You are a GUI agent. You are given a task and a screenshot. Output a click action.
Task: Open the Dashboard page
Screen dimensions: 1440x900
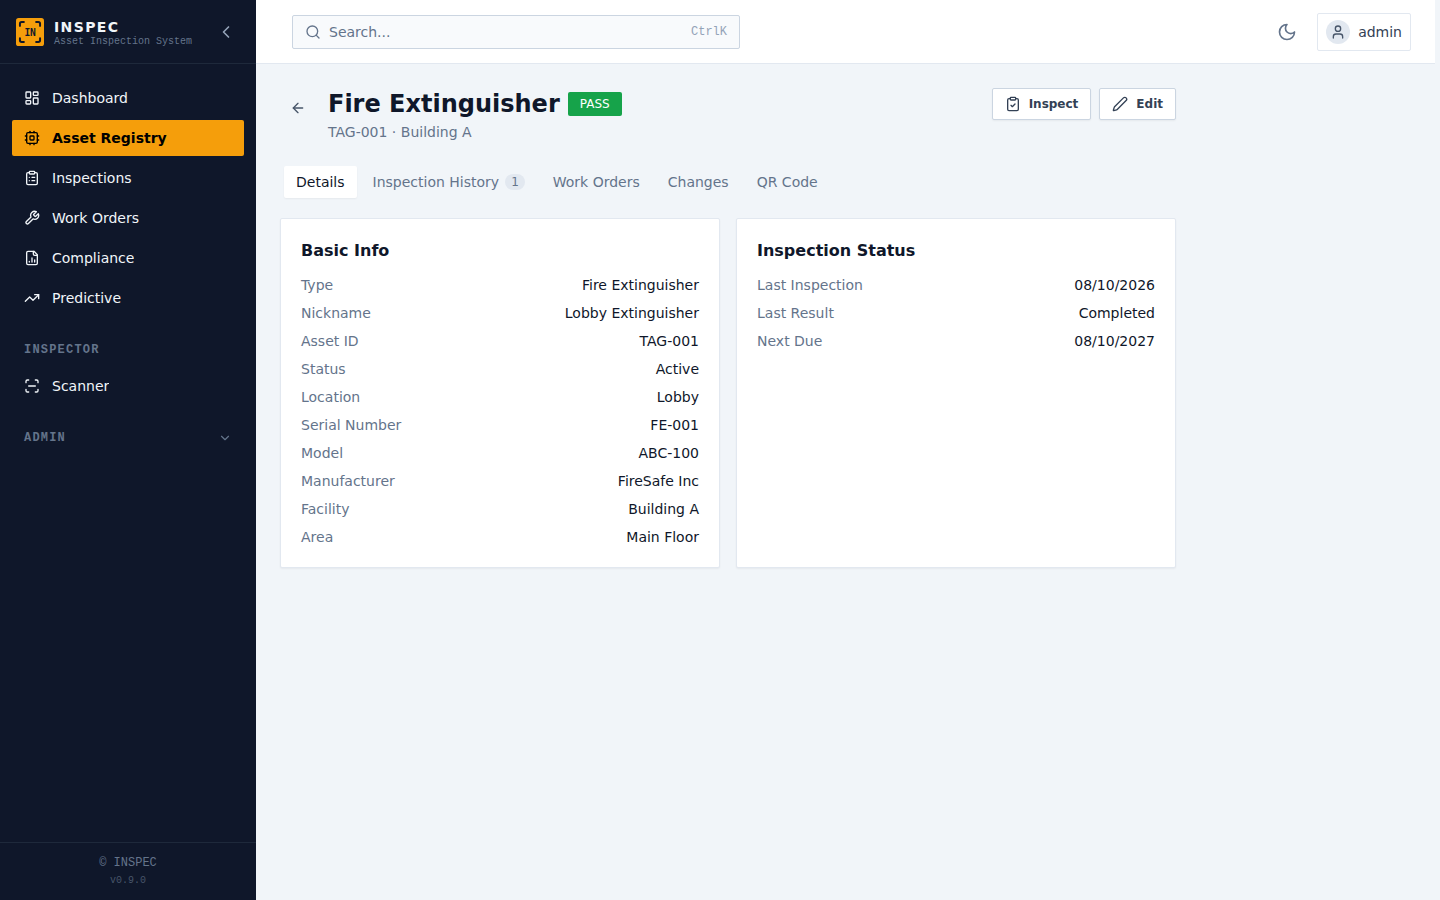[128, 98]
